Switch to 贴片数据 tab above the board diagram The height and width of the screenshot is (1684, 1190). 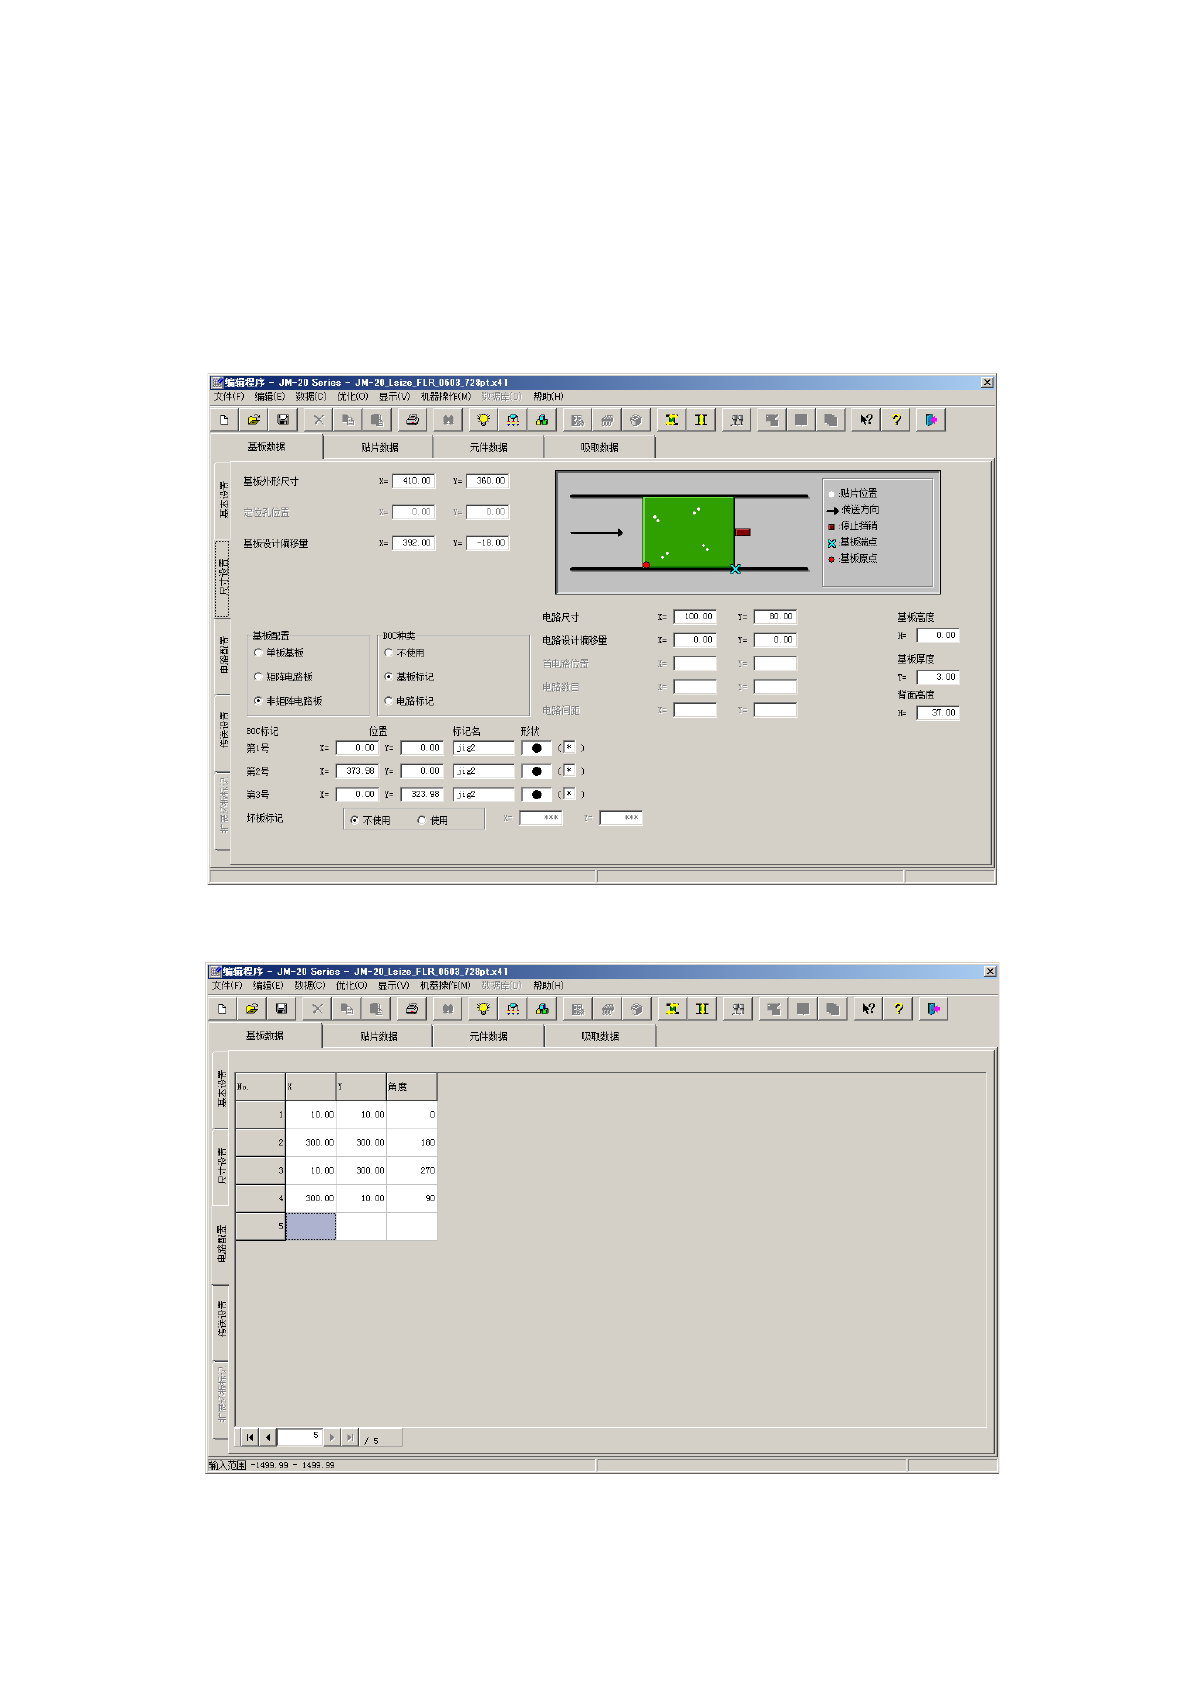click(x=379, y=447)
